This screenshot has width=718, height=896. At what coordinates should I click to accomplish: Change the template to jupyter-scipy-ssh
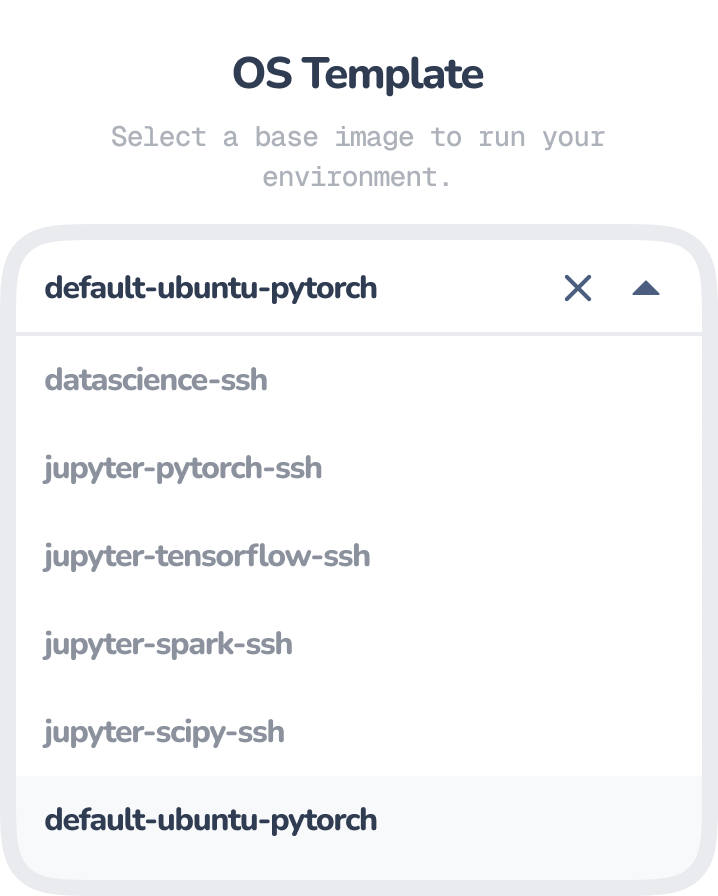(164, 732)
